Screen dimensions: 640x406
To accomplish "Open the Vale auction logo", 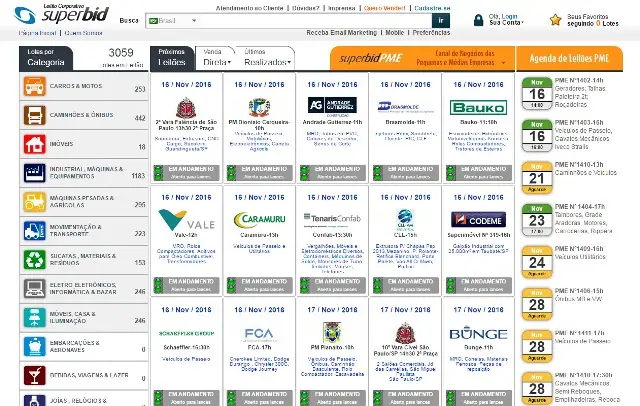I will click(x=186, y=220).
